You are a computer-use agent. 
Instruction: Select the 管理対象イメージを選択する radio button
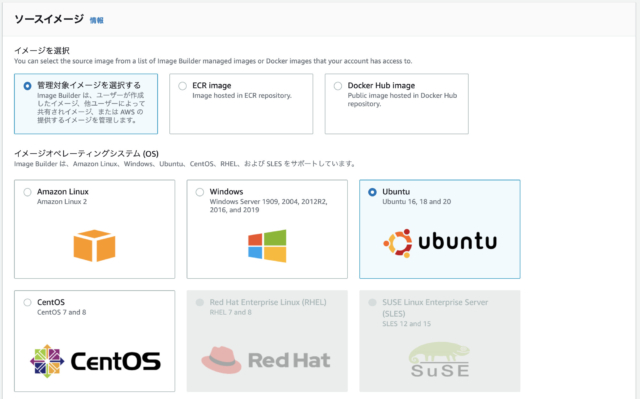pyautogui.click(x=27, y=86)
